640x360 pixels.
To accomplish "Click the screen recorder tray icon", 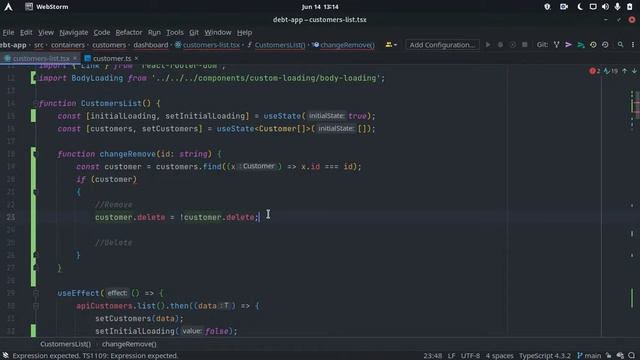I will [564, 7].
